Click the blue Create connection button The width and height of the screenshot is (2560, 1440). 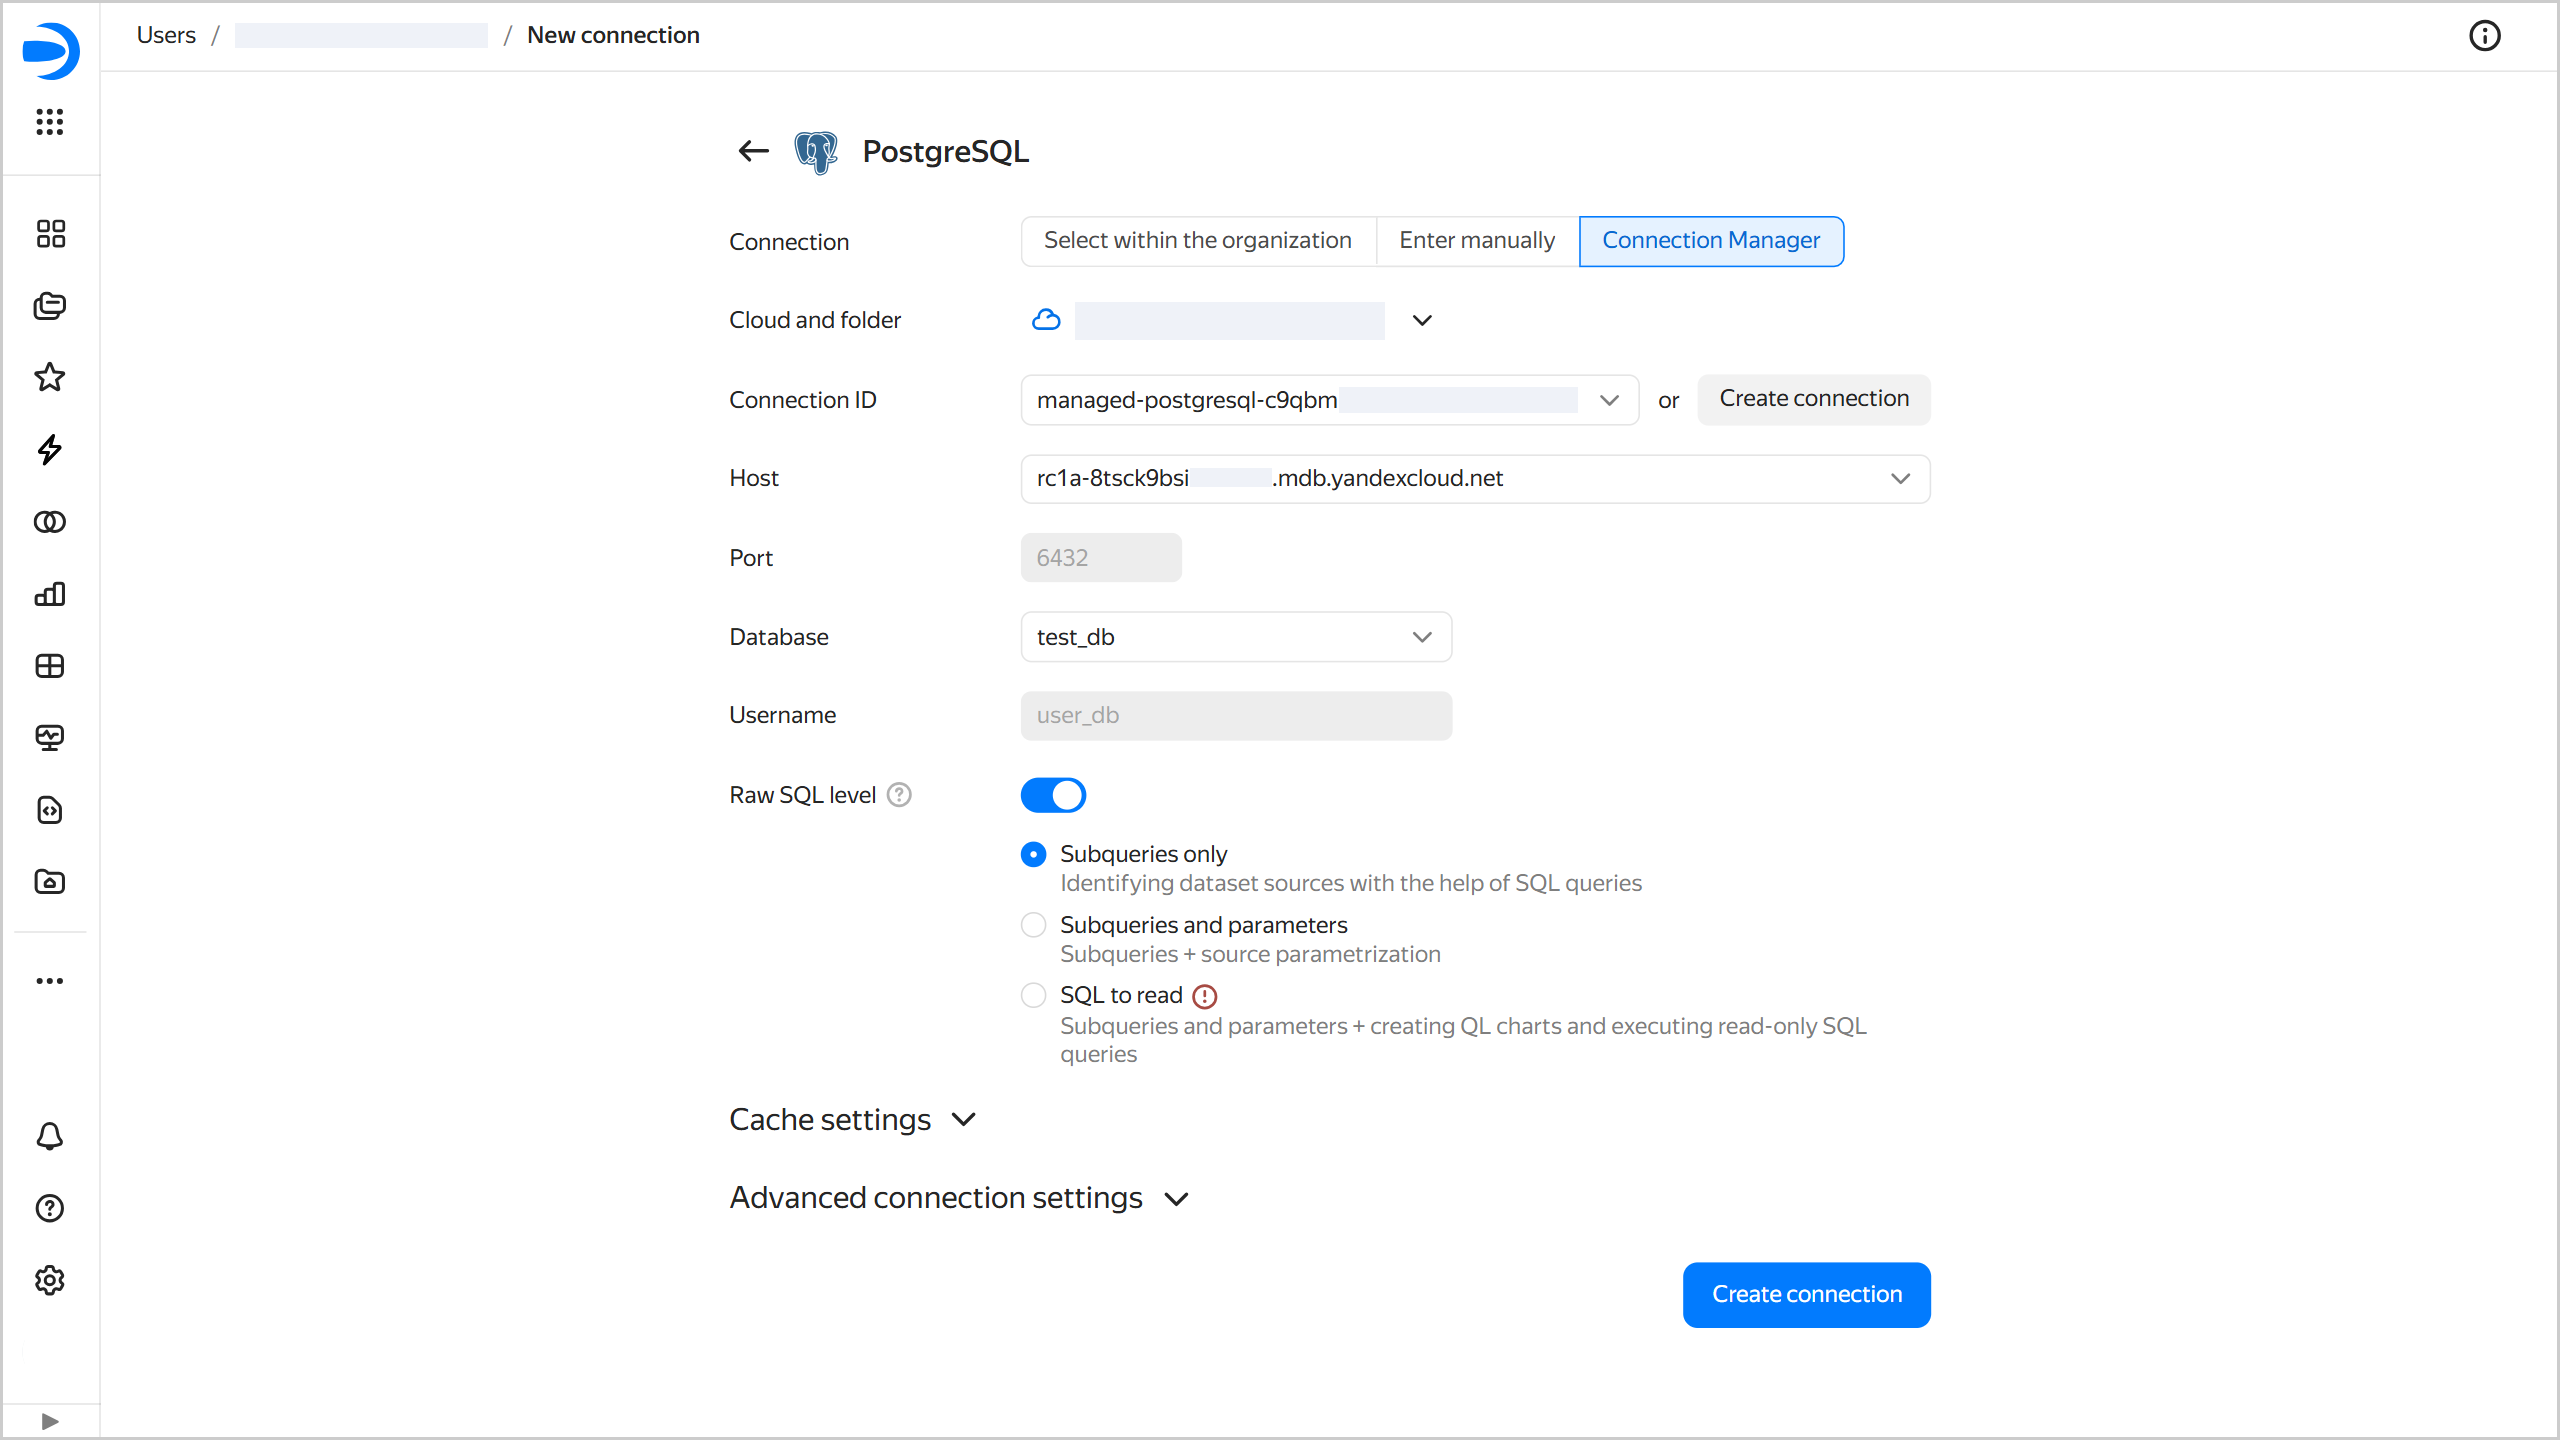[1806, 1295]
